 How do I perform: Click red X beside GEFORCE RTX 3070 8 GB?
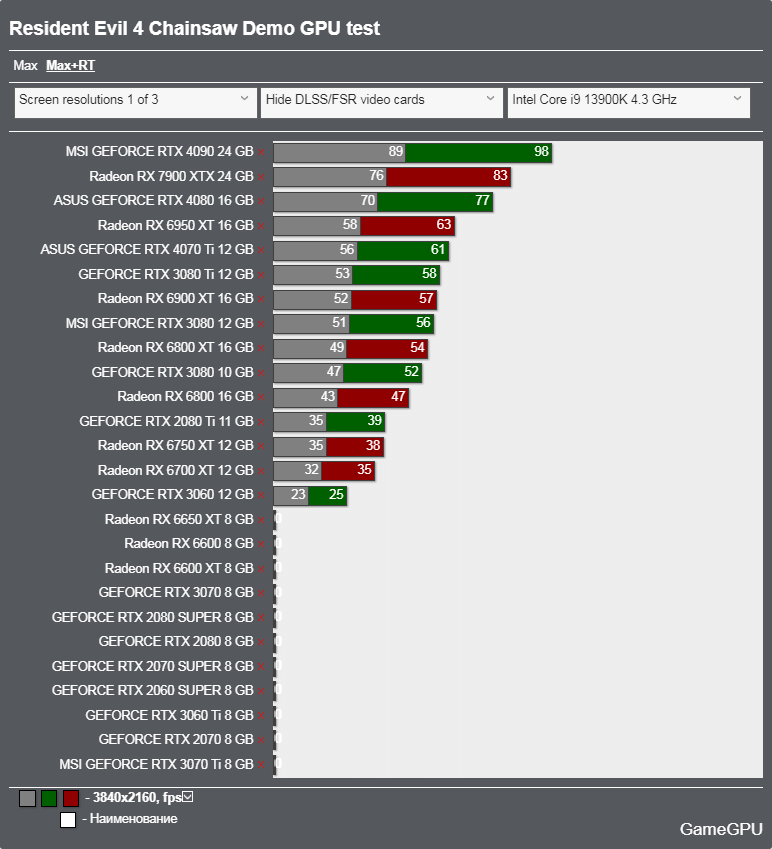261,593
